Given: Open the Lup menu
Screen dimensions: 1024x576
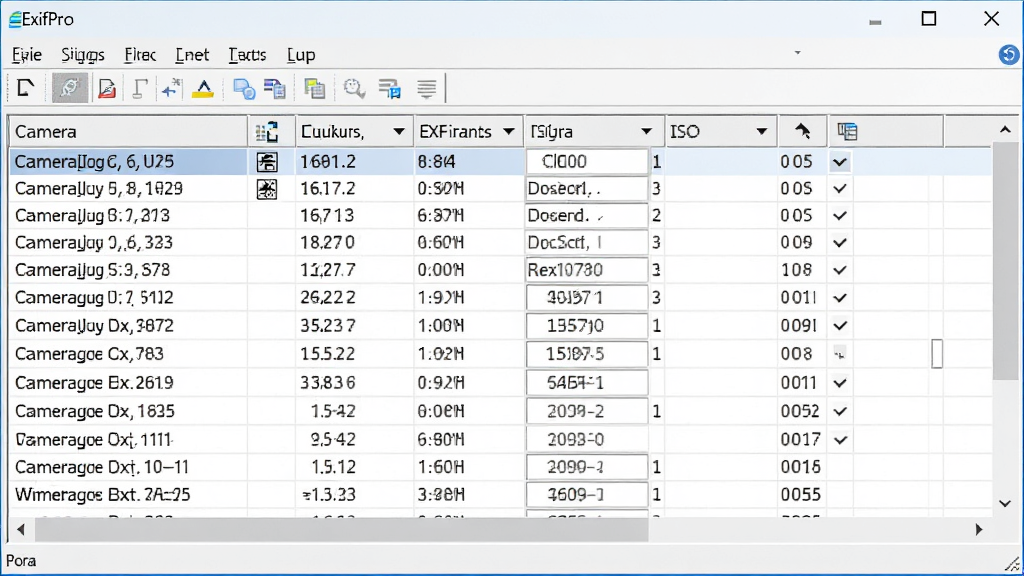Looking at the screenshot, I should point(301,55).
